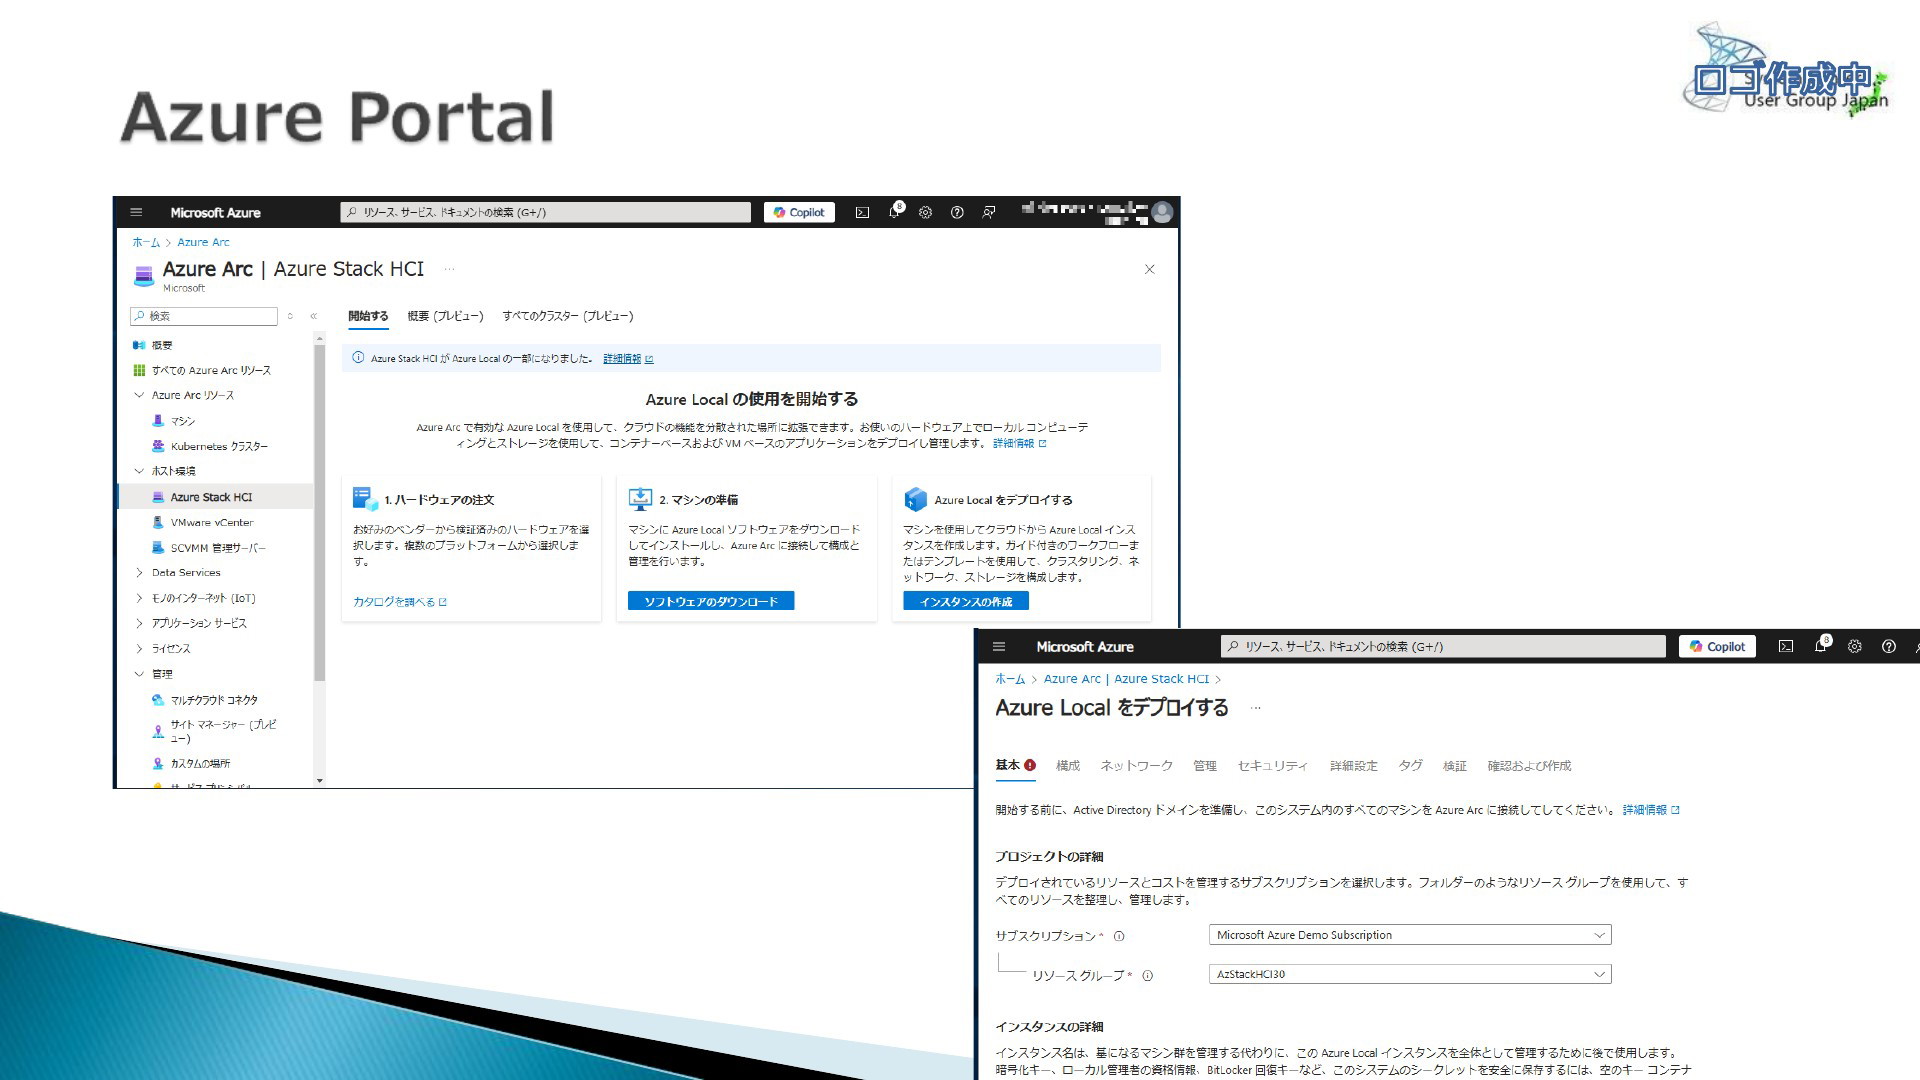Collapse Azure Arc リソース group

[x=139, y=395]
